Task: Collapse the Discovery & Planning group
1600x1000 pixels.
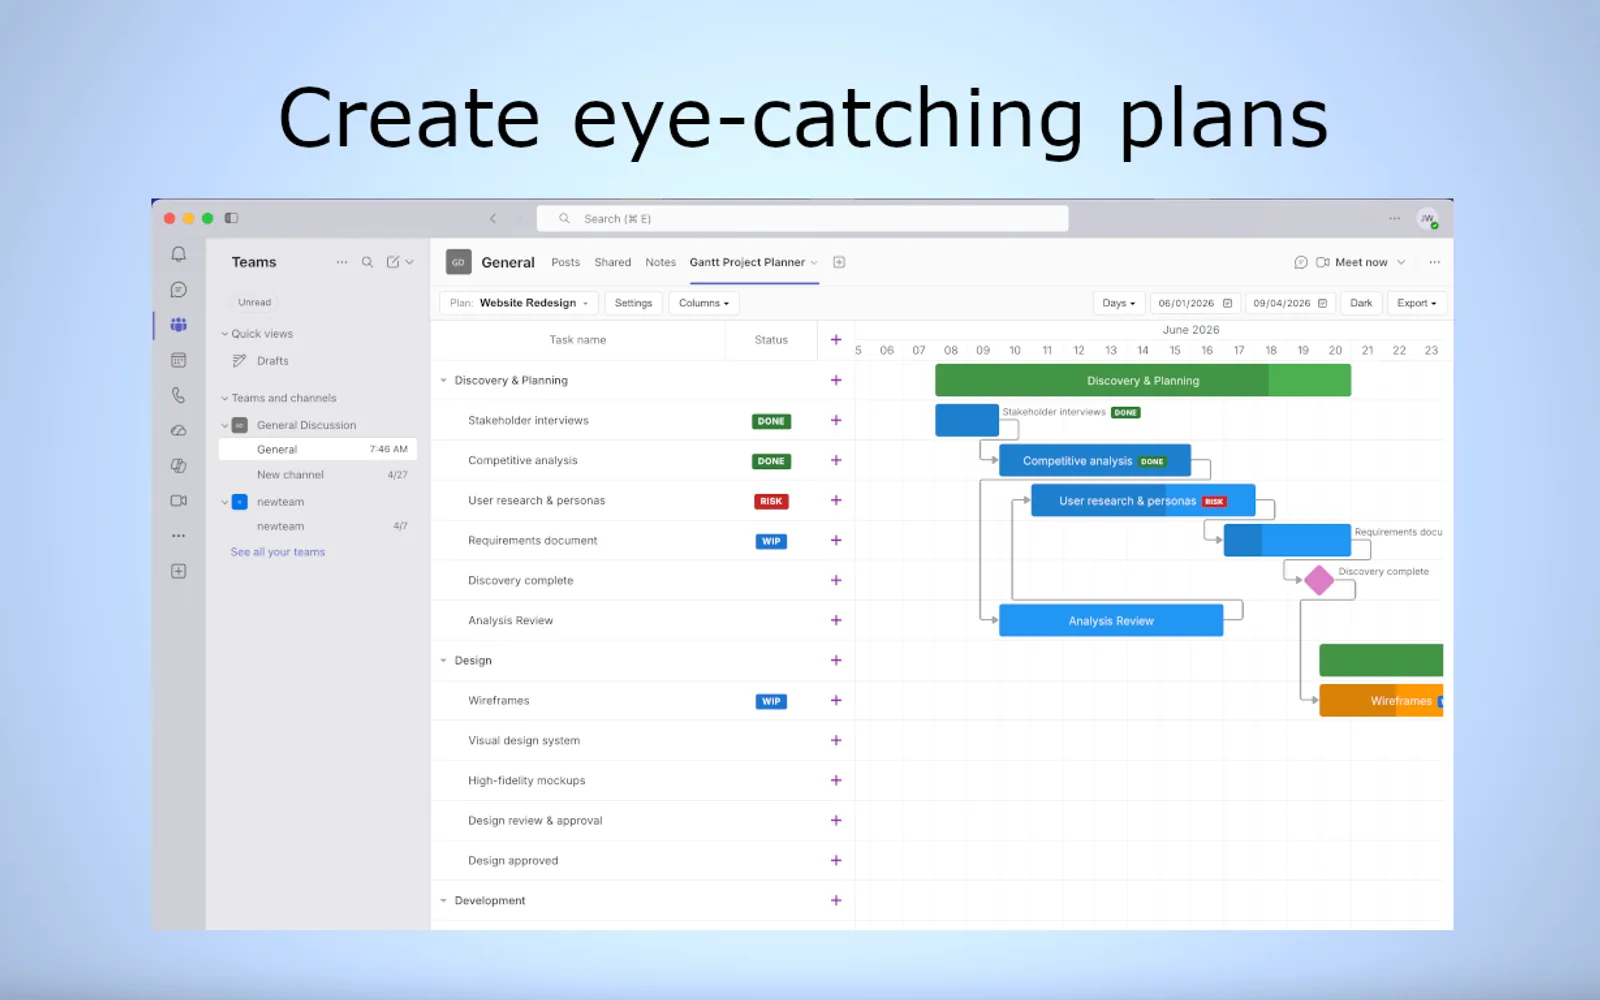Action: [443, 380]
